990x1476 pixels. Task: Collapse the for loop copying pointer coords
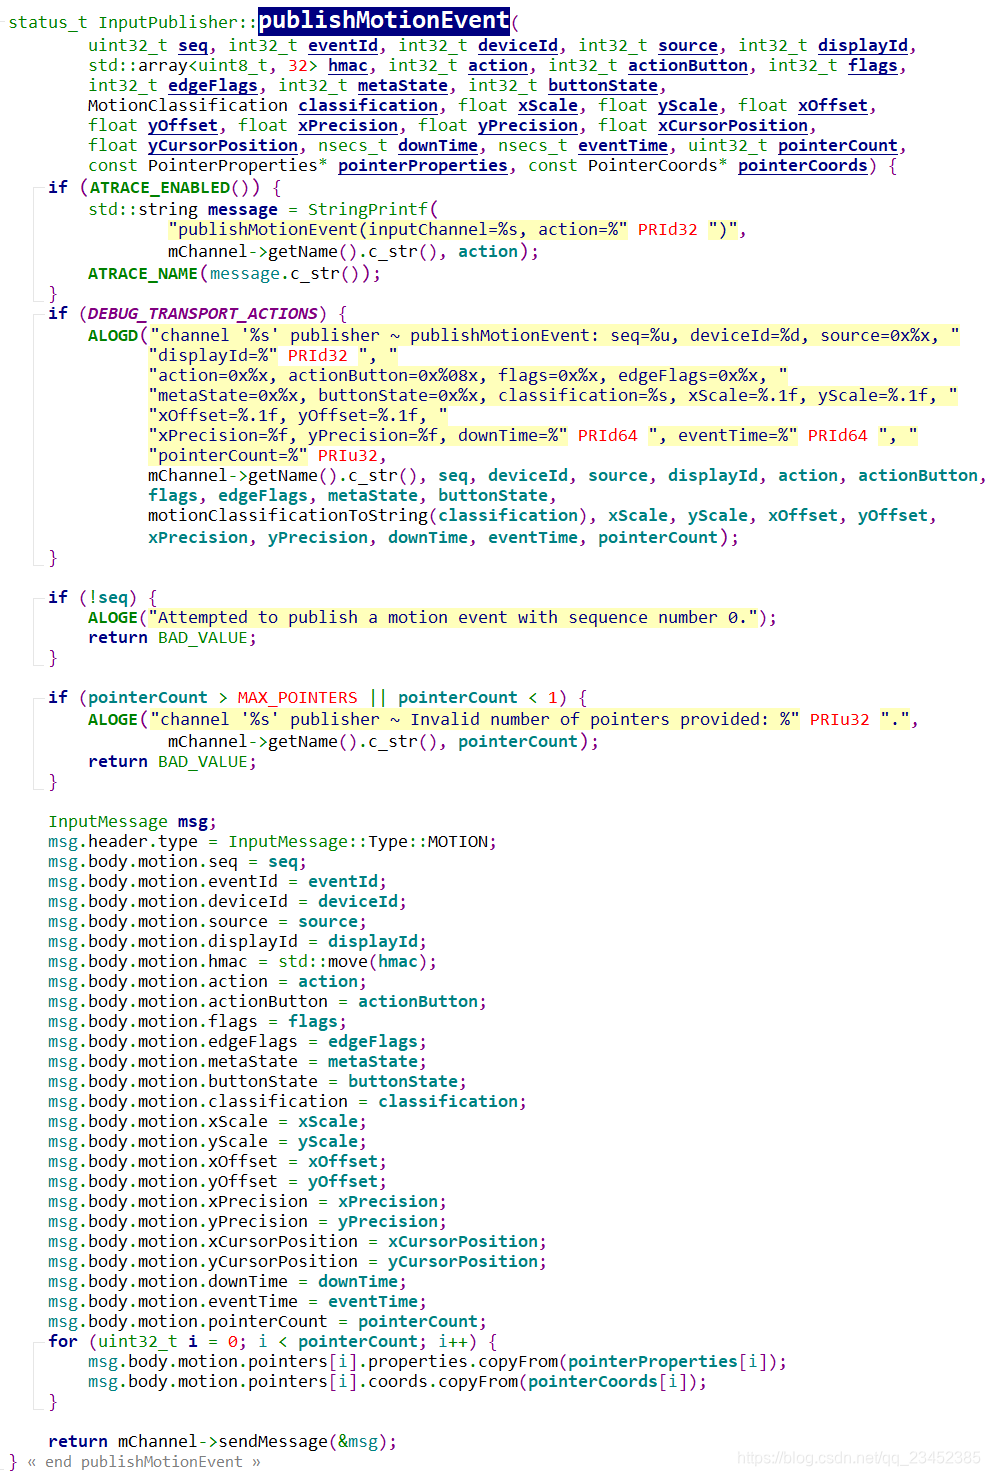point(38,1341)
